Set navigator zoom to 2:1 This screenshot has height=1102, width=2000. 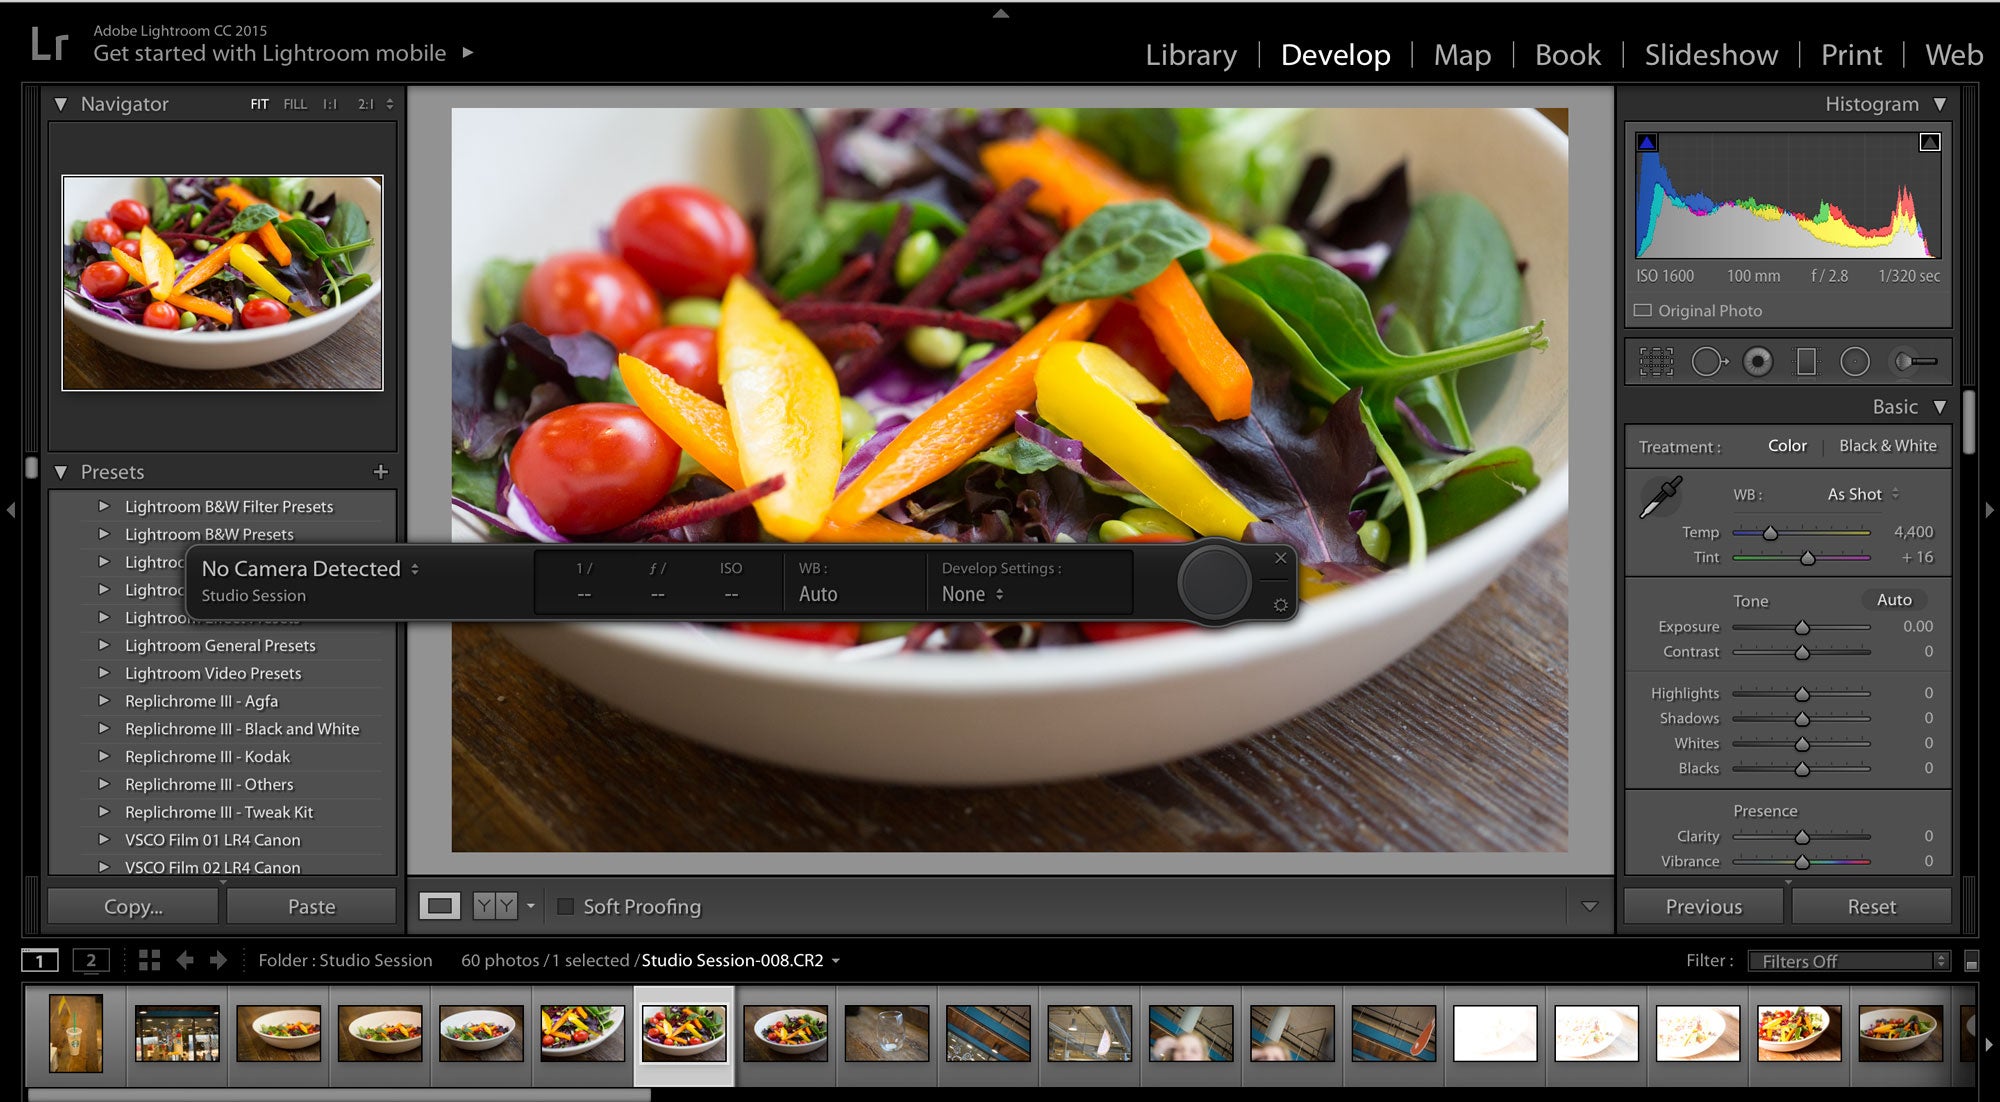366,104
